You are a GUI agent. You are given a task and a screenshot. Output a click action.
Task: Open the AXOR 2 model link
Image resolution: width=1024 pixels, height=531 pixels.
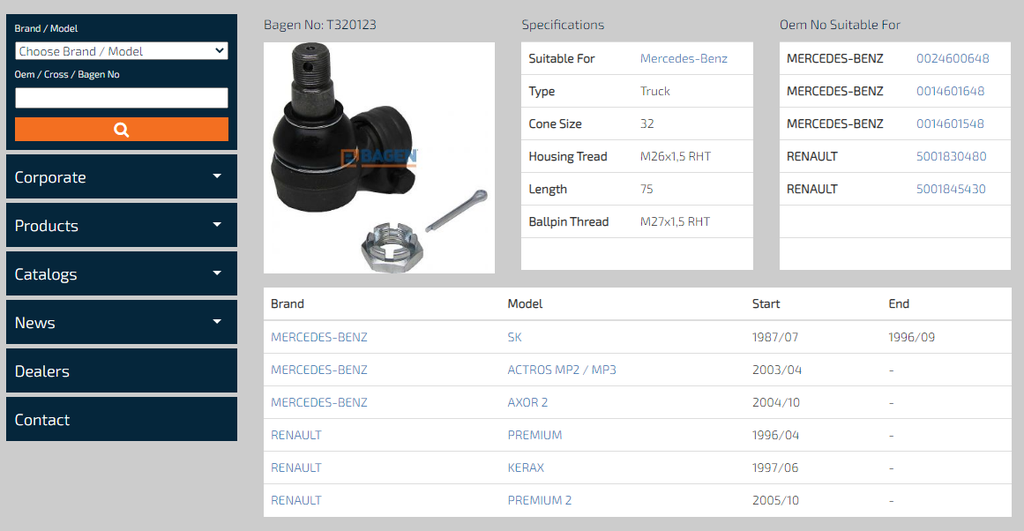pyautogui.click(x=528, y=402)
